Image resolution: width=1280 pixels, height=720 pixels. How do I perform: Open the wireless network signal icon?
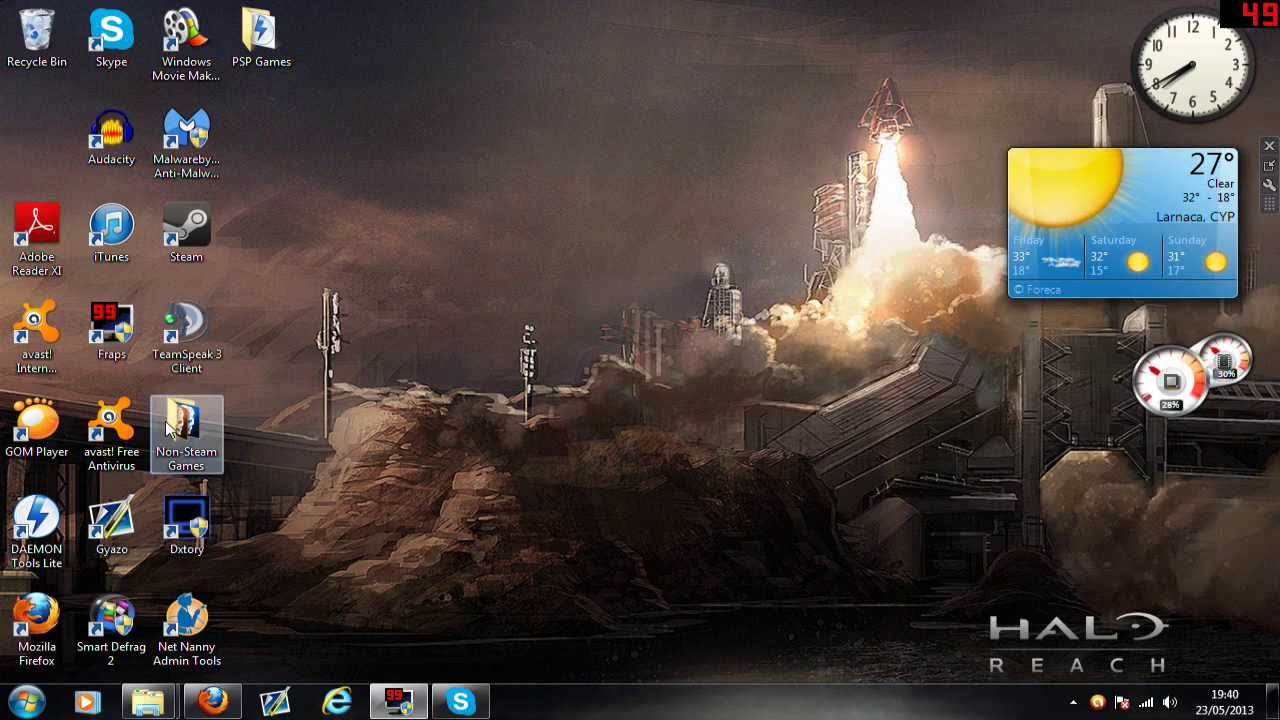[x=1146, y=702]
